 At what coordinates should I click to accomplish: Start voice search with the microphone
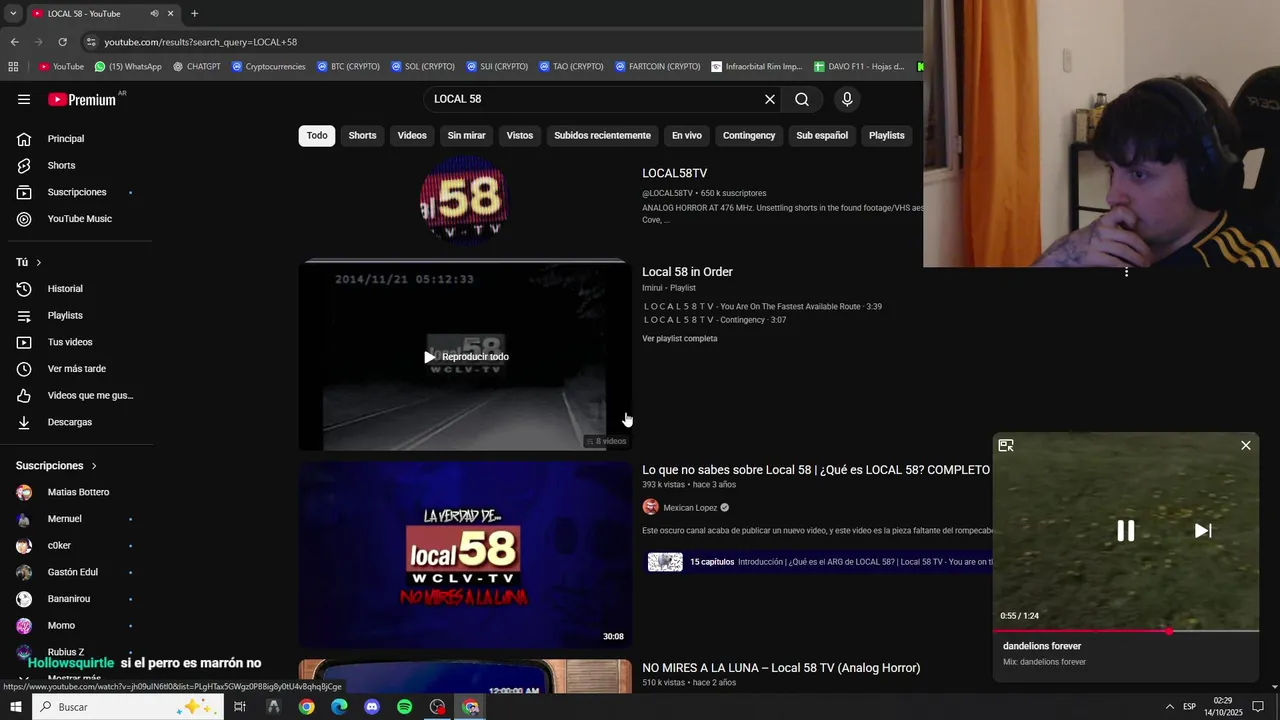(847, 99)
